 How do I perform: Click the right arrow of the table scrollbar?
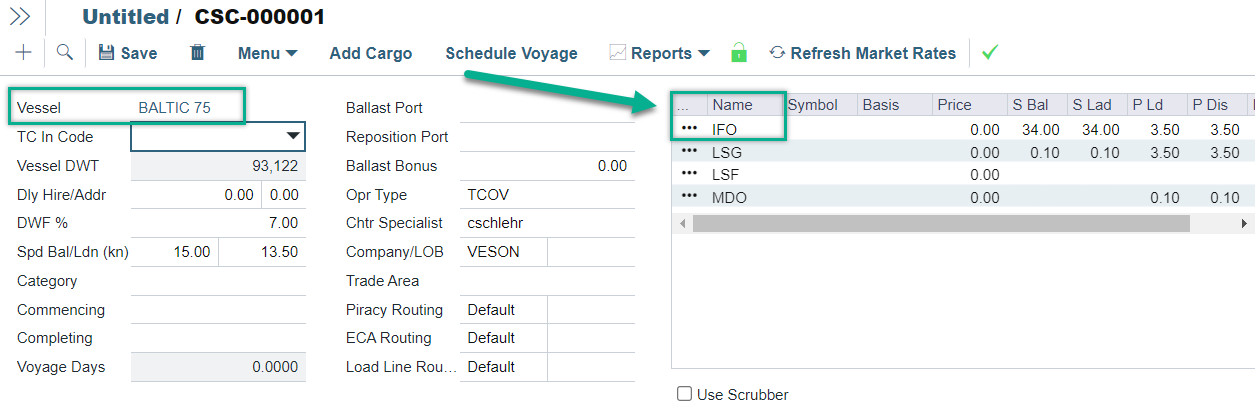1244,223
